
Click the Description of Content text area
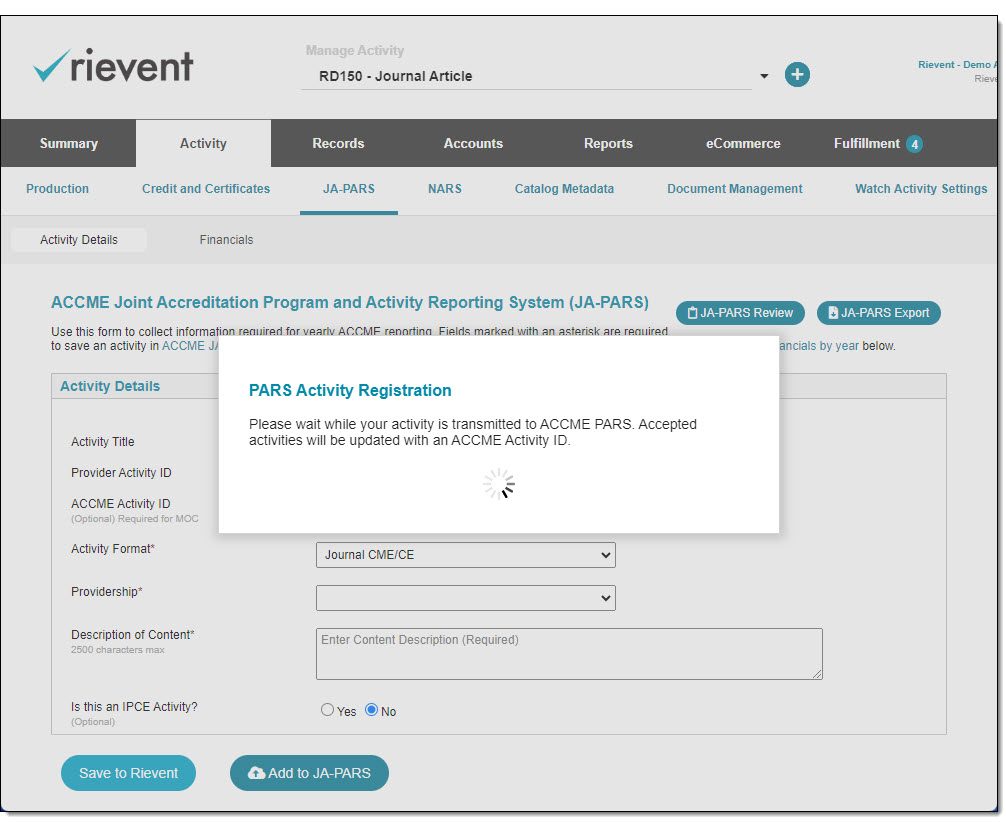click(x=569, y=654)
